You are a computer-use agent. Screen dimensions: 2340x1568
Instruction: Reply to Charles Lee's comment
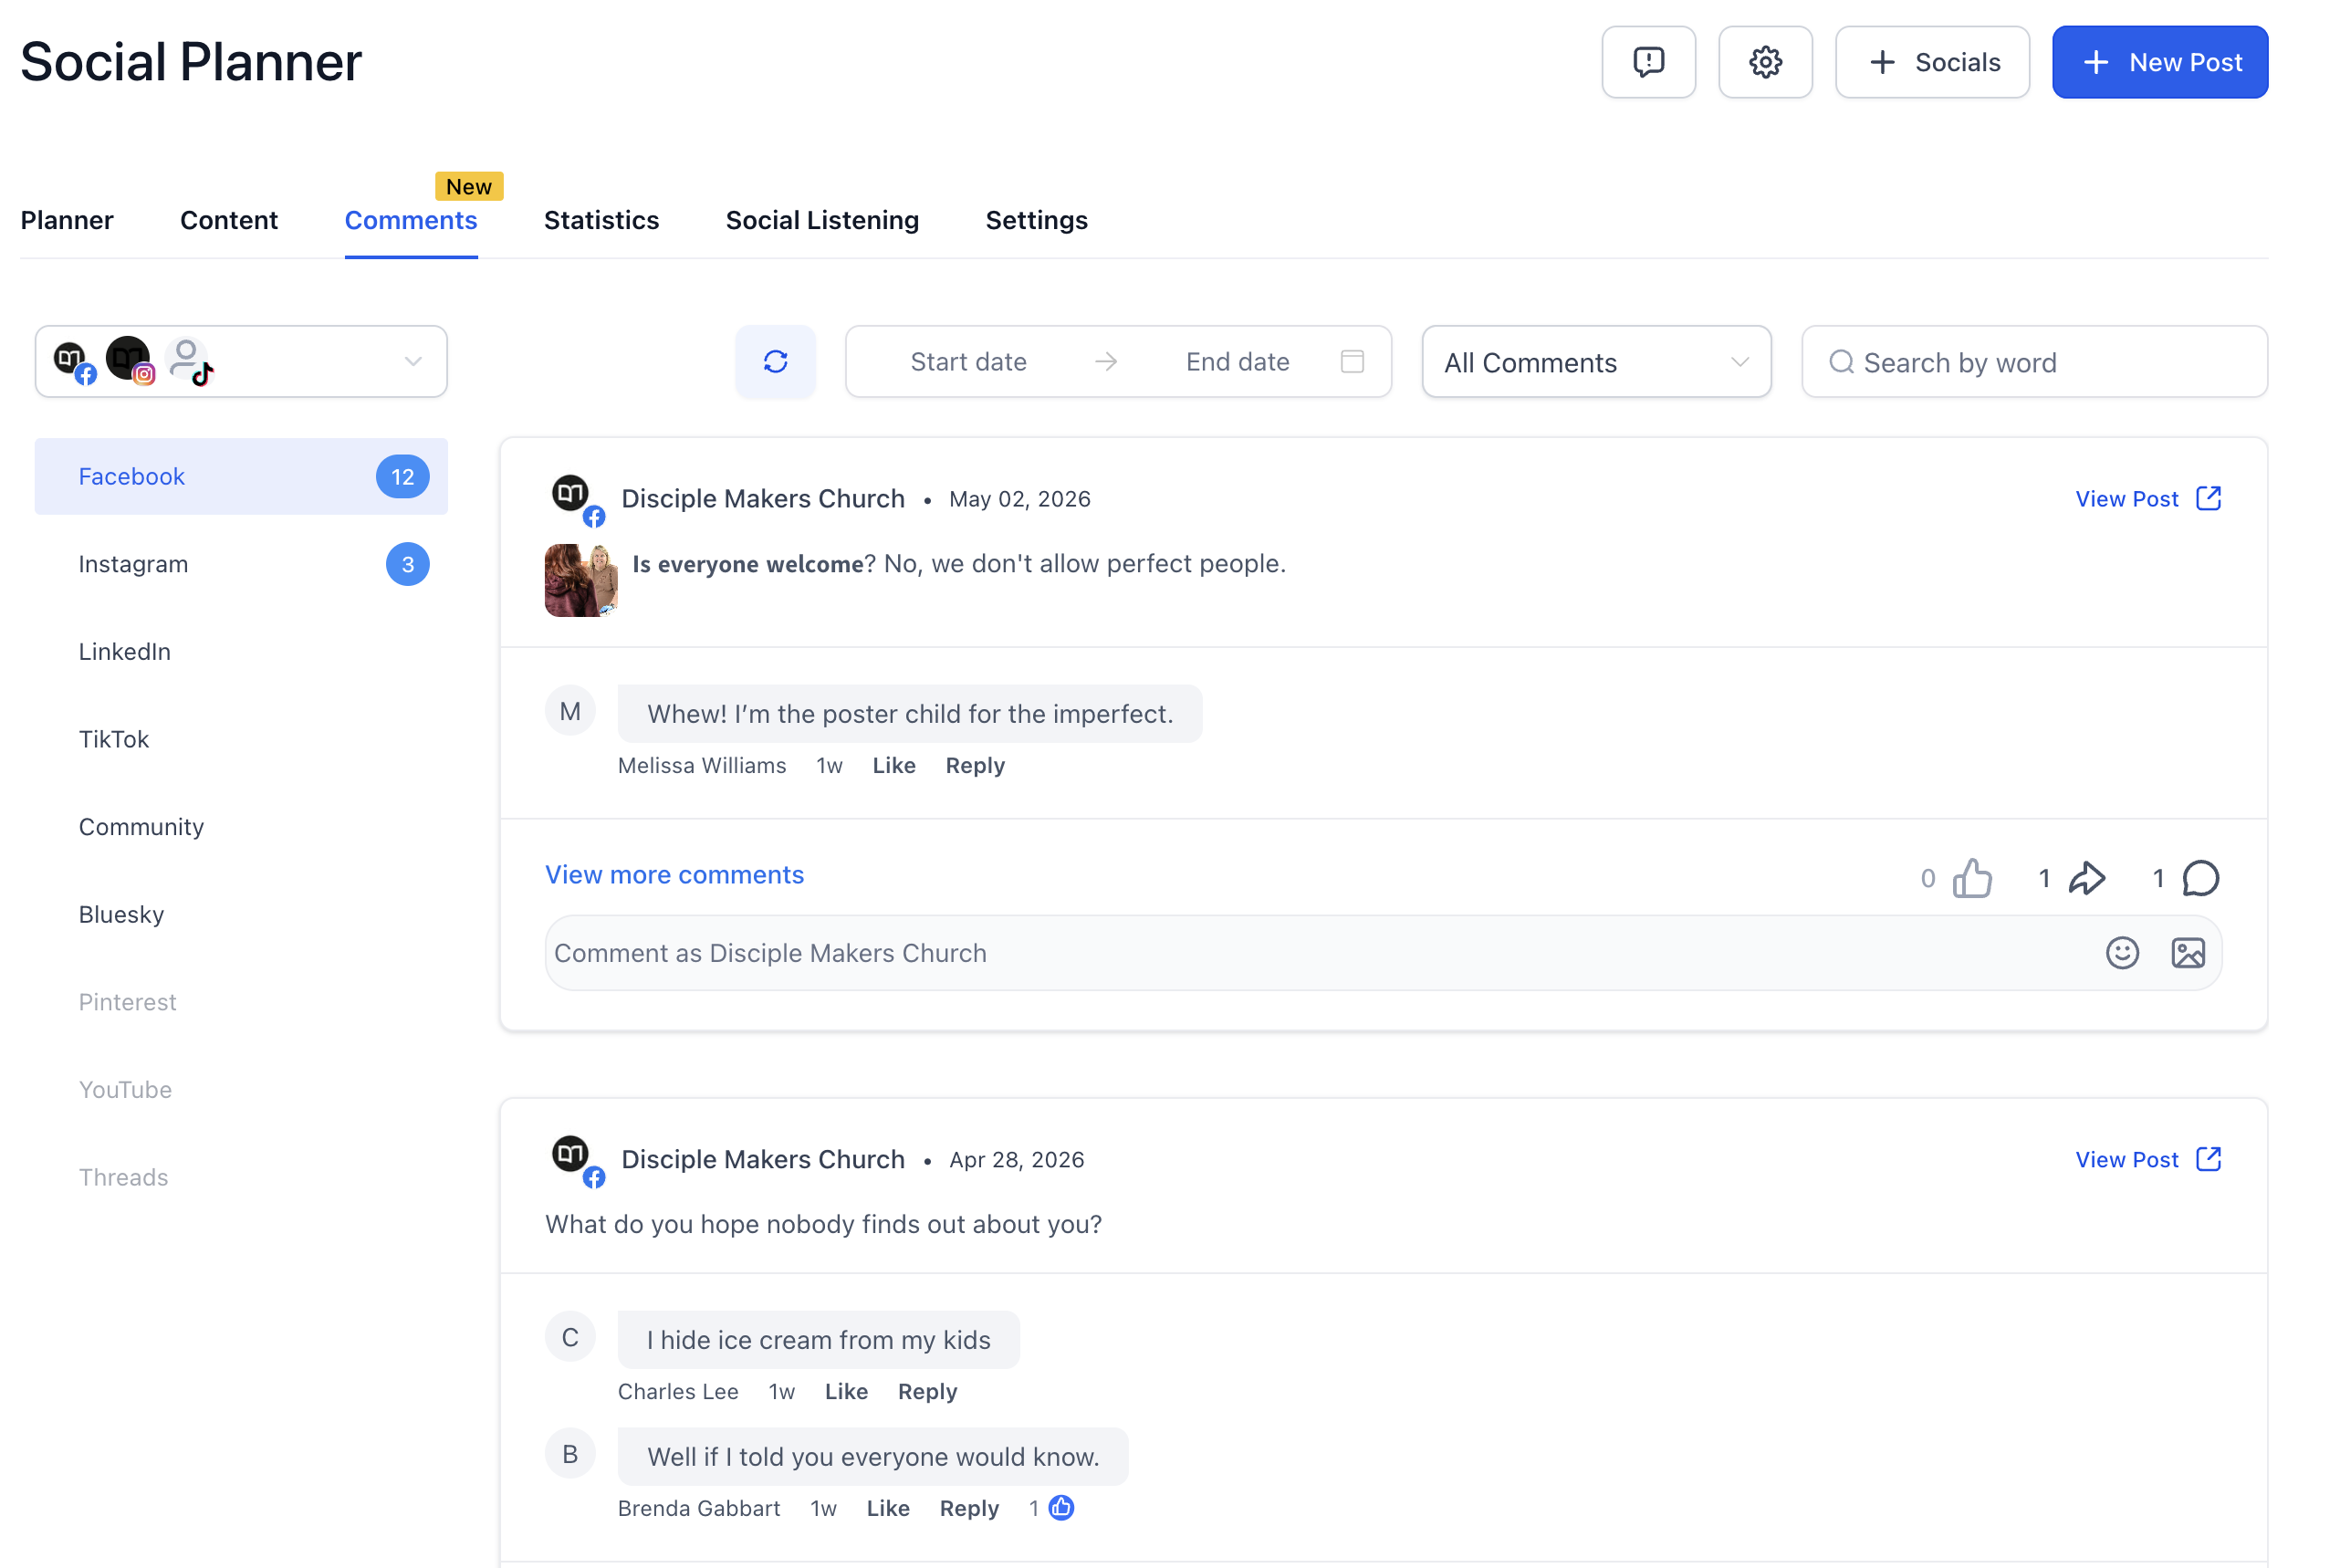(927, 1391)
